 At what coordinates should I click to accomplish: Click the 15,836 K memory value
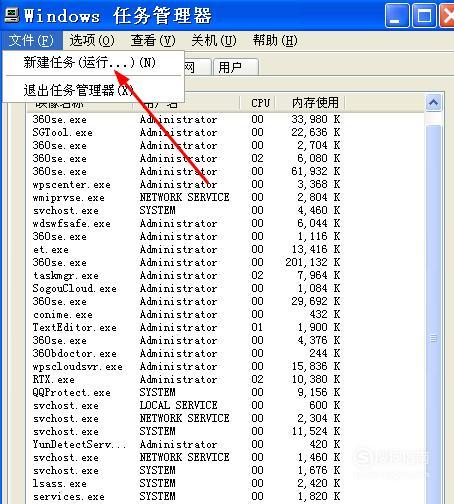click(315, 366)
